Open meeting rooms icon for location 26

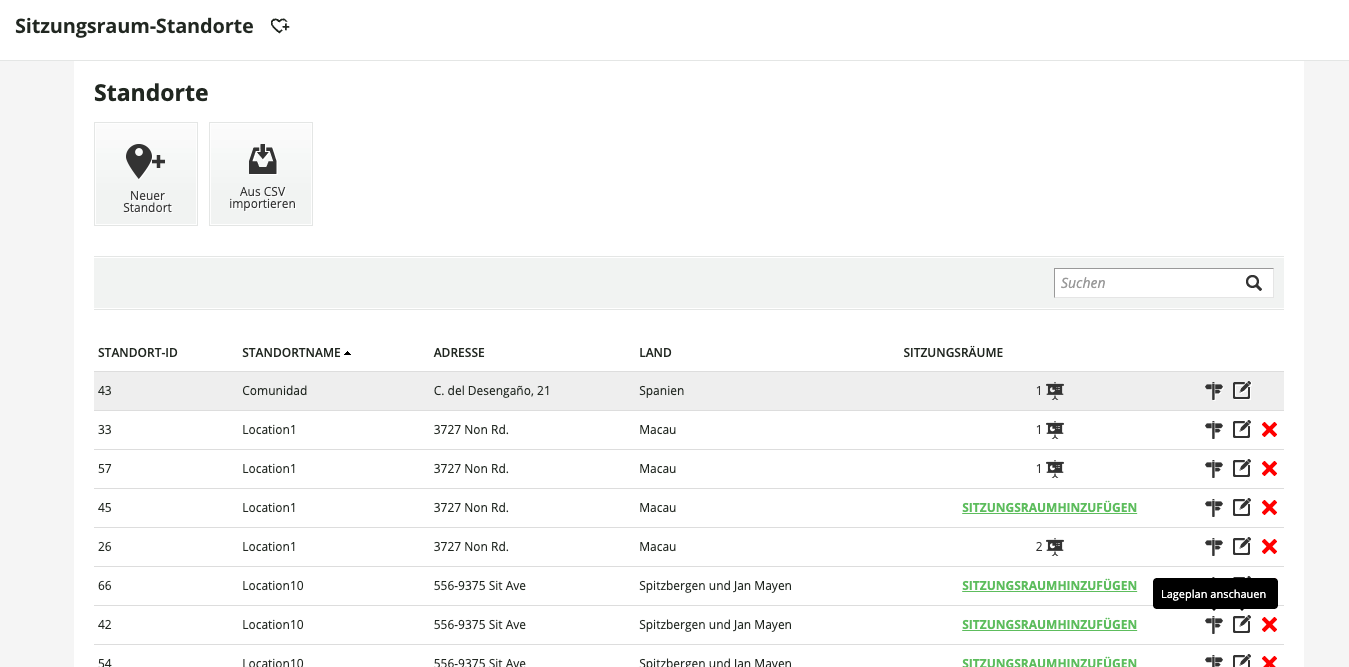1055,547
